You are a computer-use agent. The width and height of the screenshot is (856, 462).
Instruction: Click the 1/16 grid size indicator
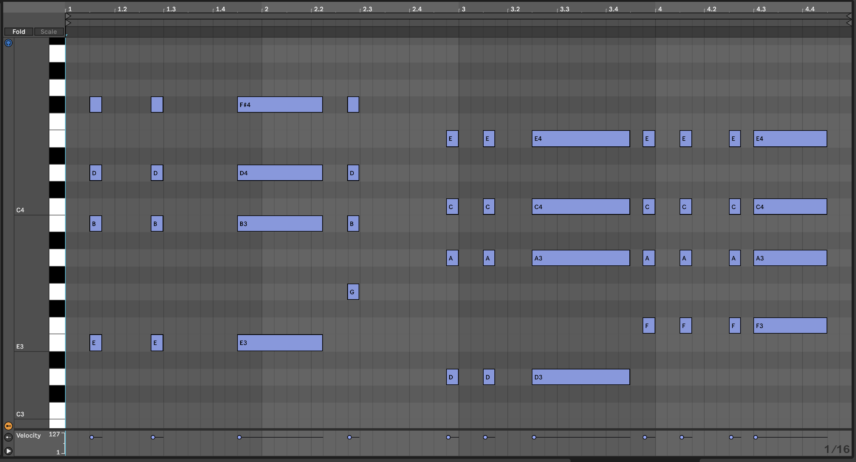click(836, 449)
